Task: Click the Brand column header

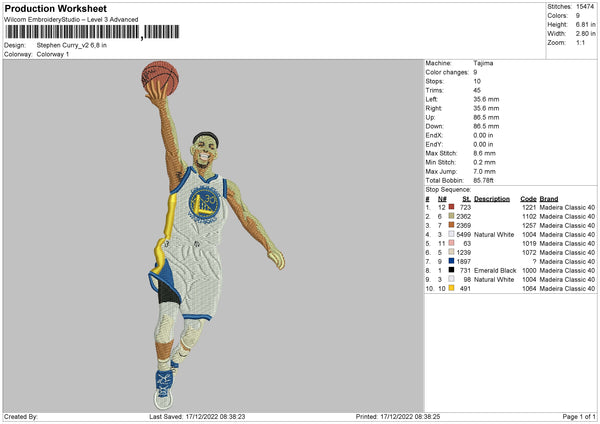Action: [x=550, y=198]
